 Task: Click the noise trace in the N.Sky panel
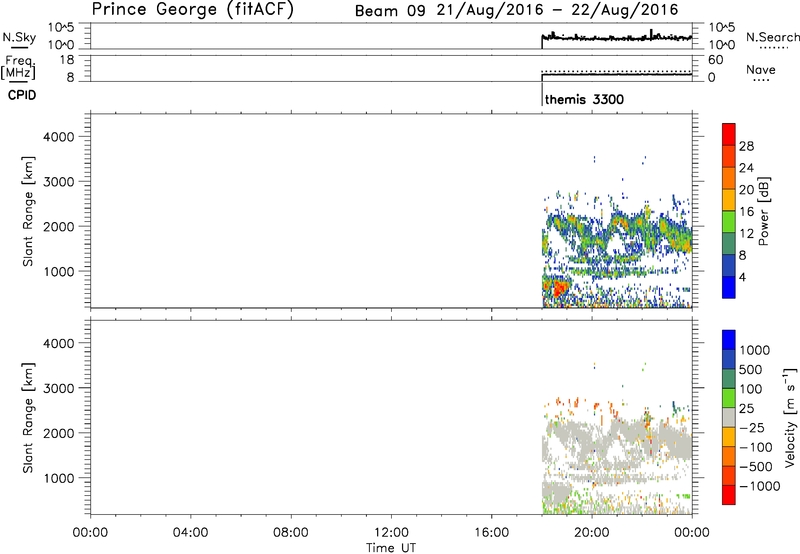coord(616,37)
